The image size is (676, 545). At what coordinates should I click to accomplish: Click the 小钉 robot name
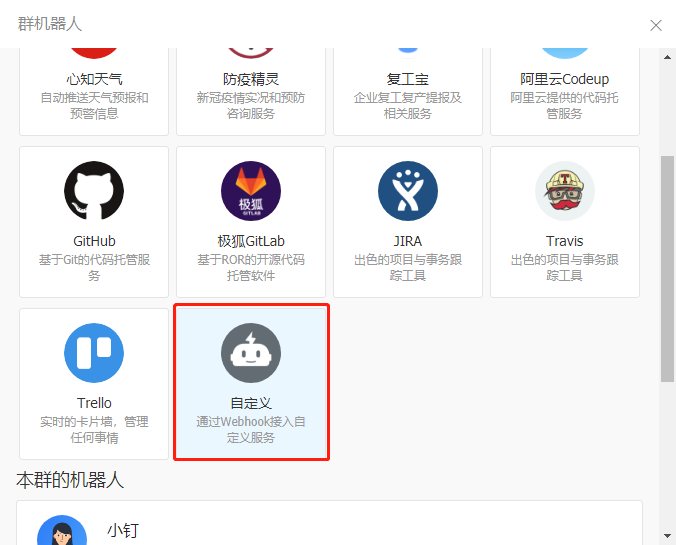[x=123, y=530]
